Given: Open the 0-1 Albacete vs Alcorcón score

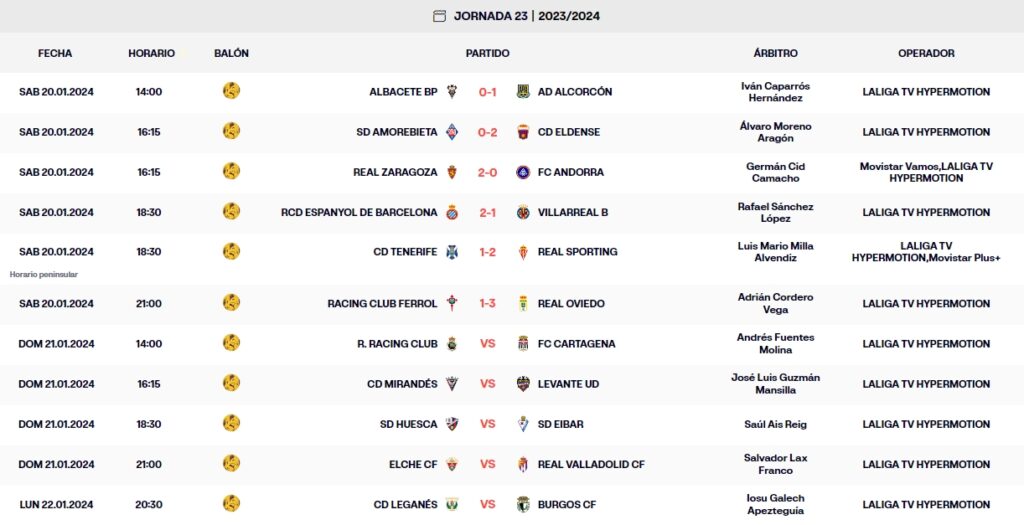Looking at the screenshot, I should (x=488, y=92).
